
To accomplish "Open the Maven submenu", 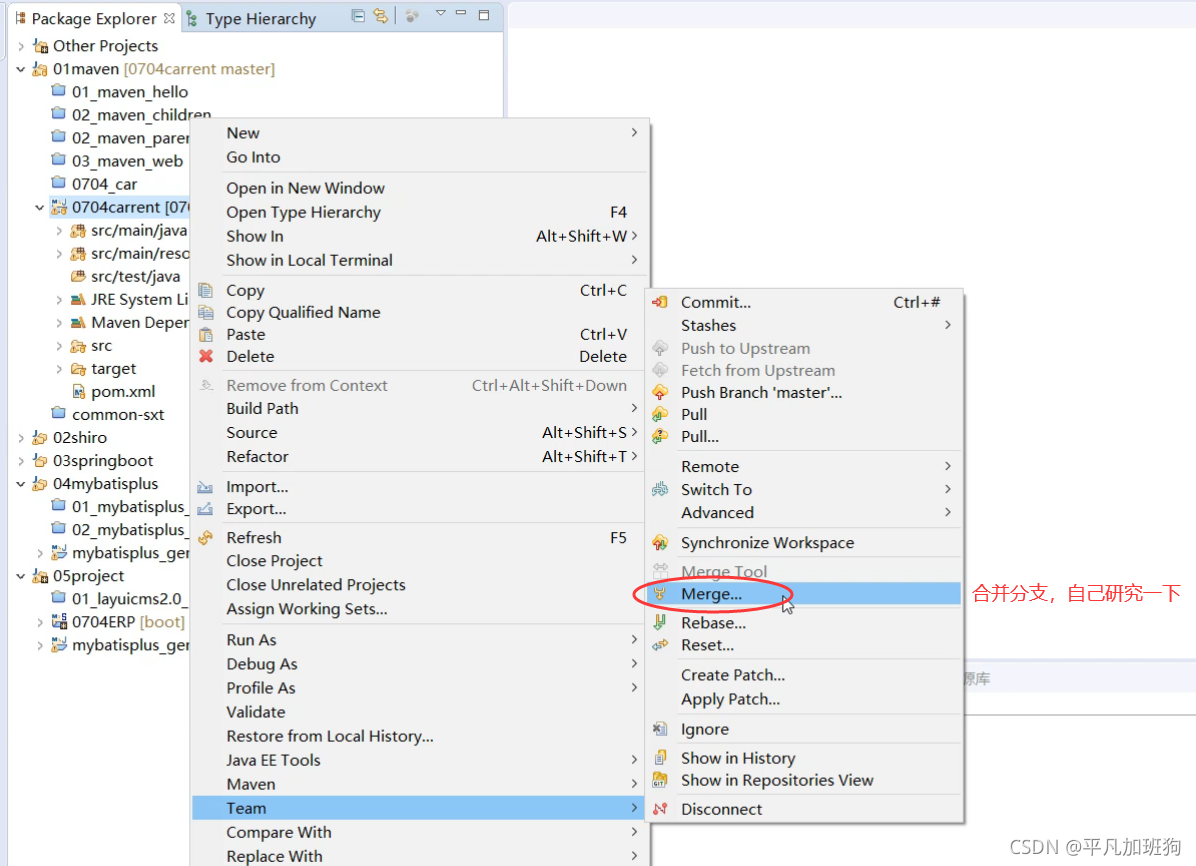I will [420, 784].
